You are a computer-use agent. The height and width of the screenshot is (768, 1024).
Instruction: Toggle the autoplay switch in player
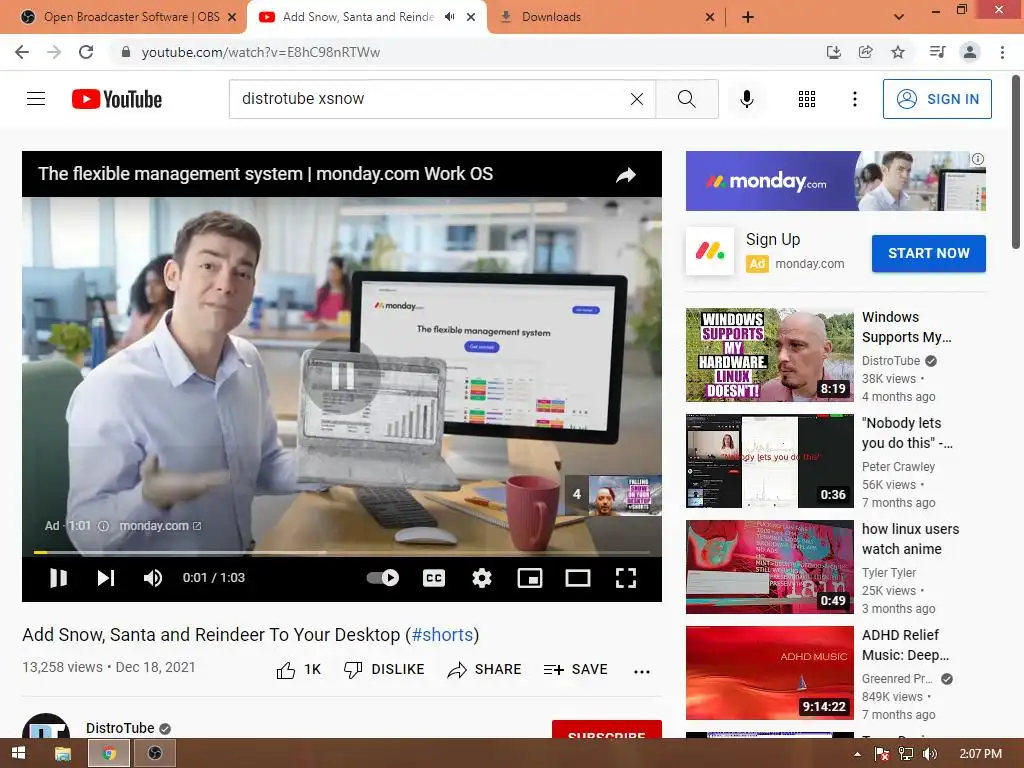coord(383,577)
